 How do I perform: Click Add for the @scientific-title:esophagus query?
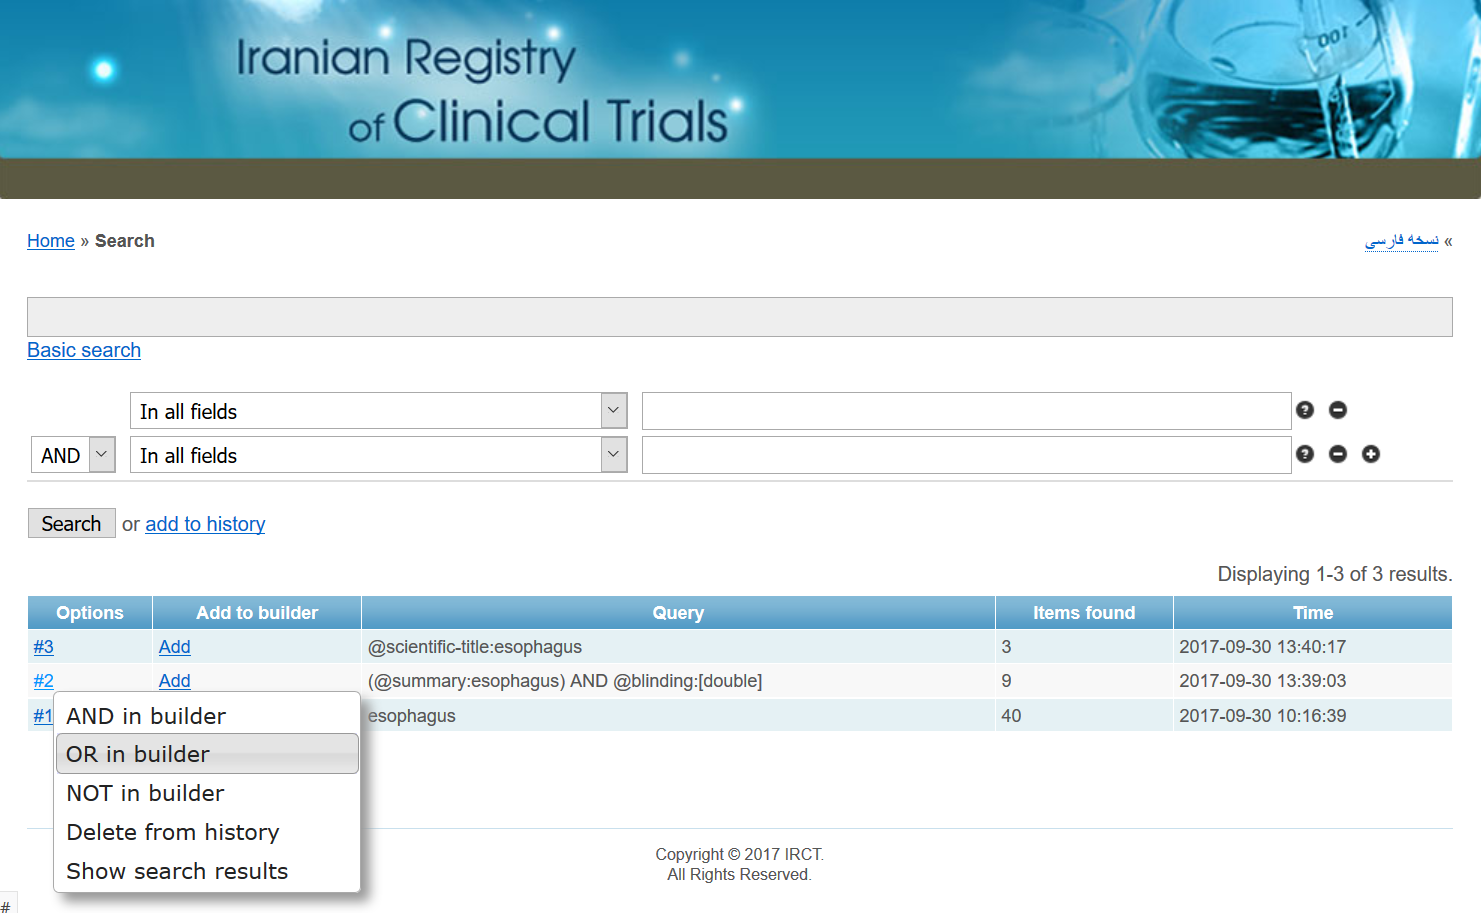click(174, 647)
